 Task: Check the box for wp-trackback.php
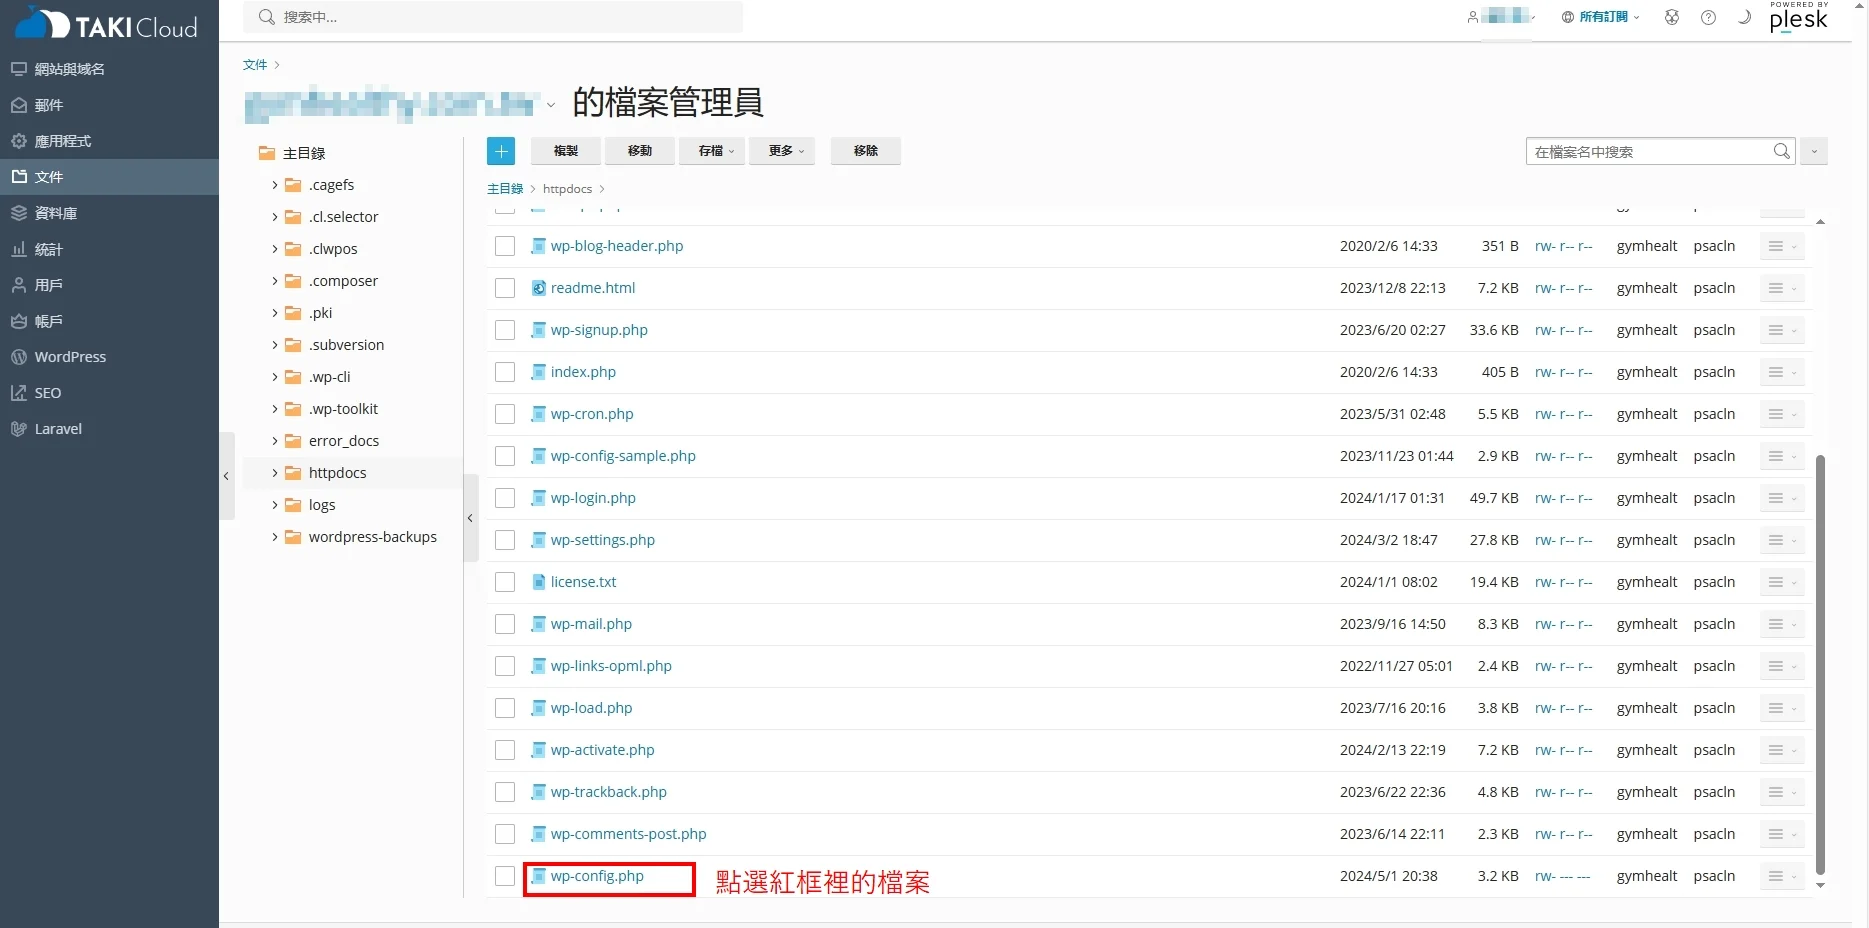(505, 792)
